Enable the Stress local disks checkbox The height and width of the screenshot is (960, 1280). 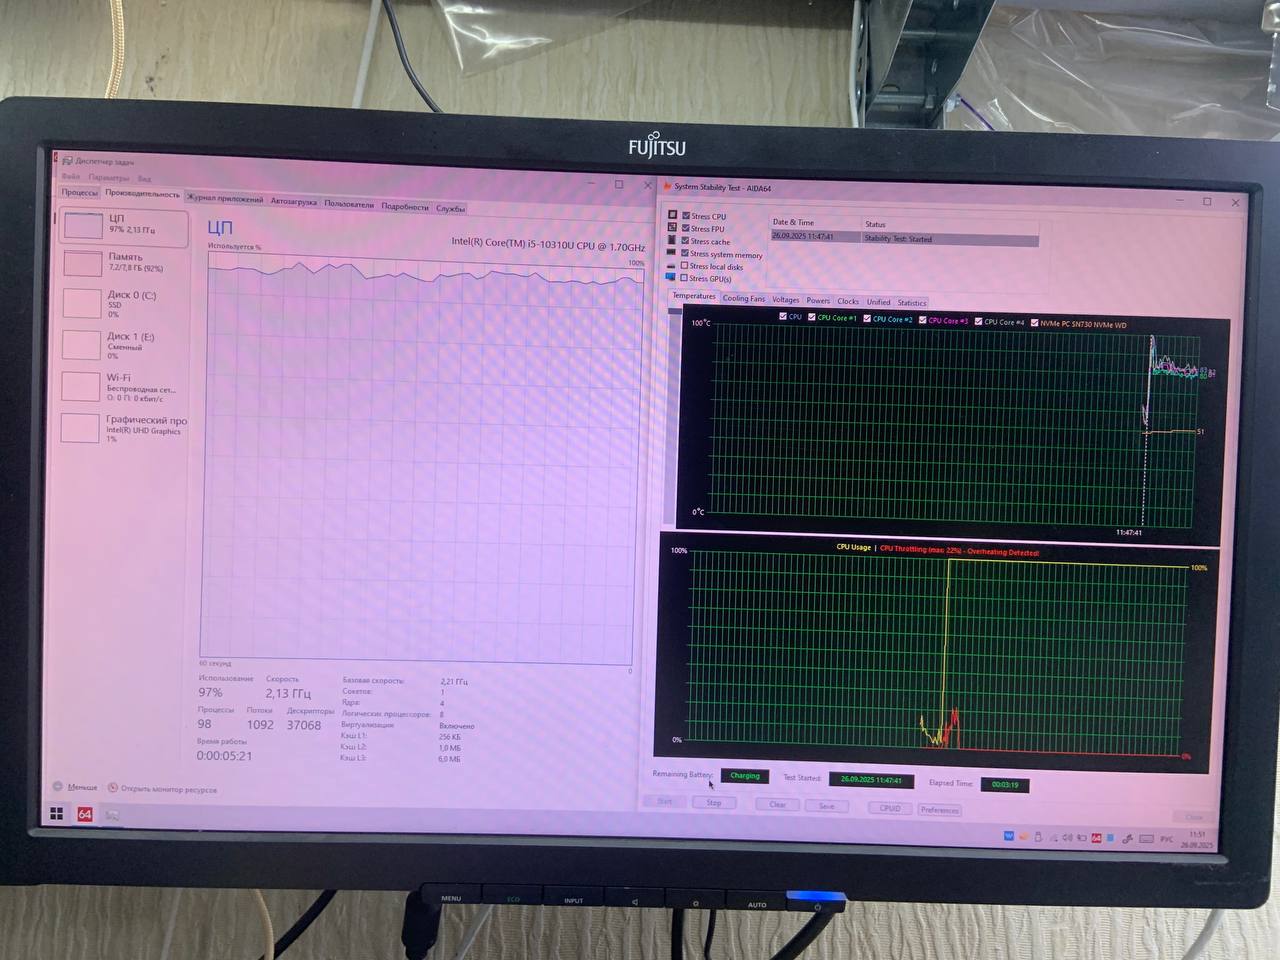(x=685, y=266)
